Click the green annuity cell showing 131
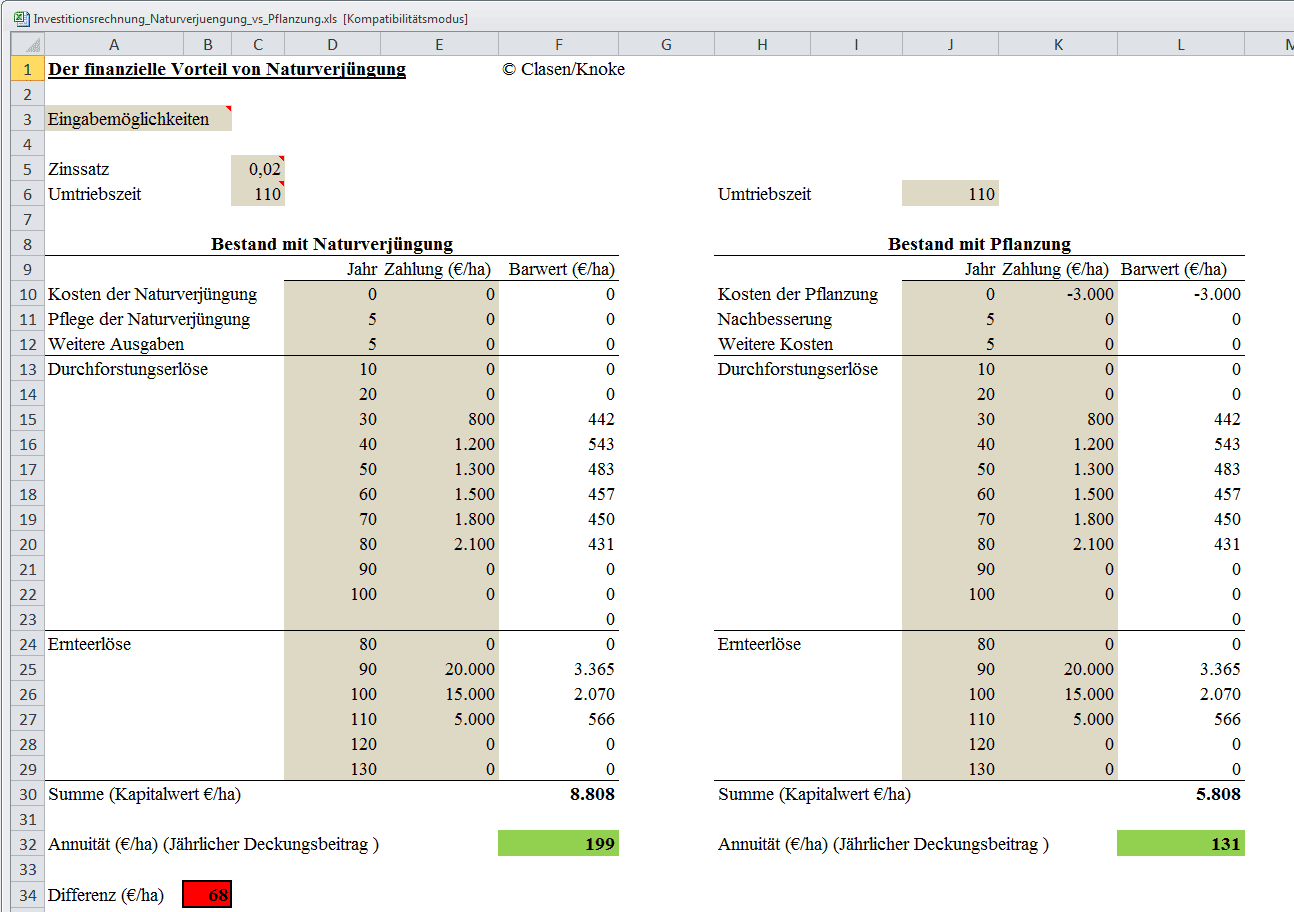The image size is (1294, 912). (x=1180, y=844)
